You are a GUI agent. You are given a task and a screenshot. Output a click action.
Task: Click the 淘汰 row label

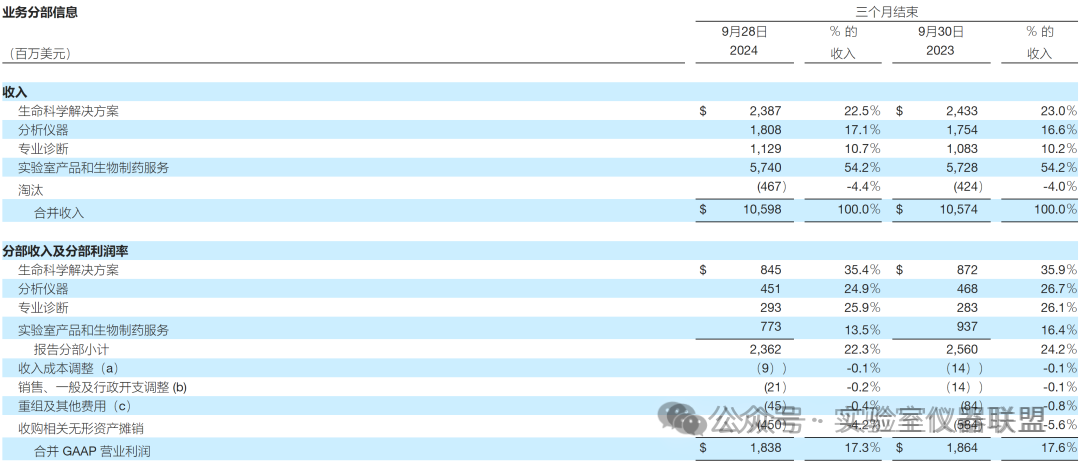31,188
